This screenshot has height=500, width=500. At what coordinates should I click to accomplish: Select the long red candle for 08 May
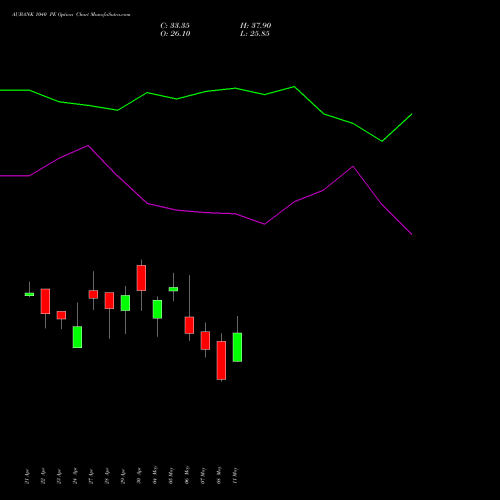pos(221,360)
